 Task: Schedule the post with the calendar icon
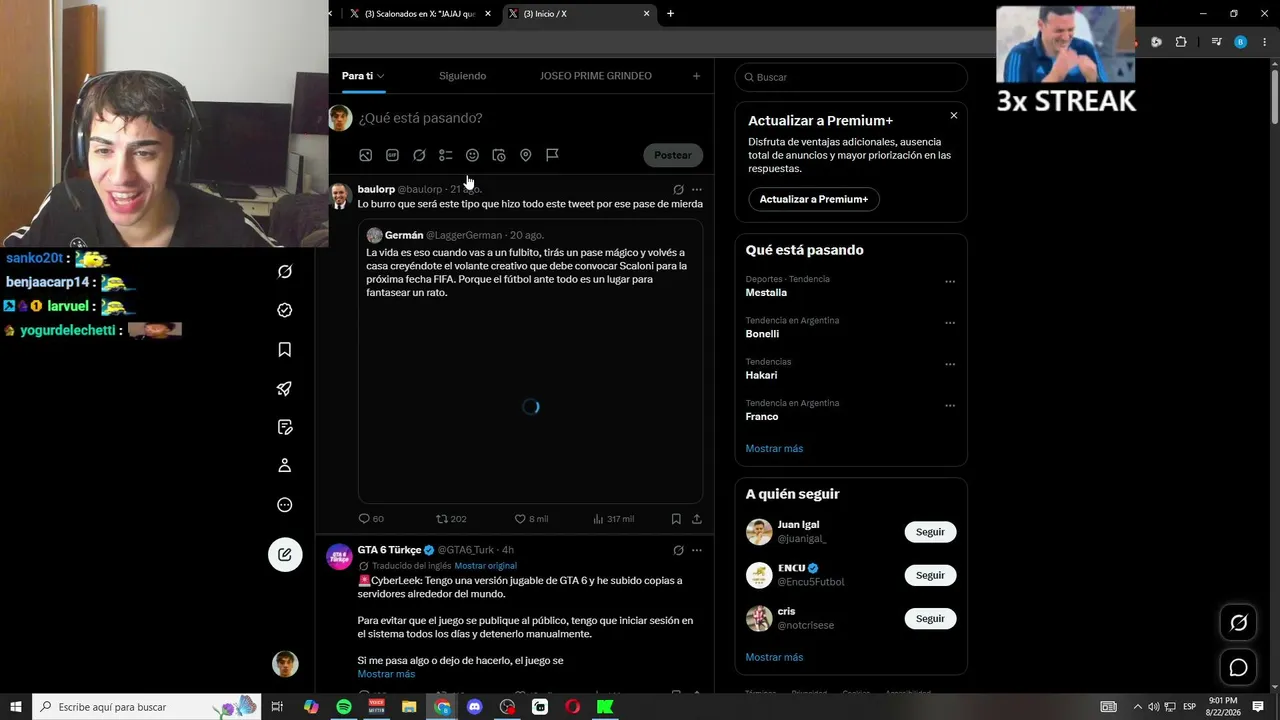[499, 155]
